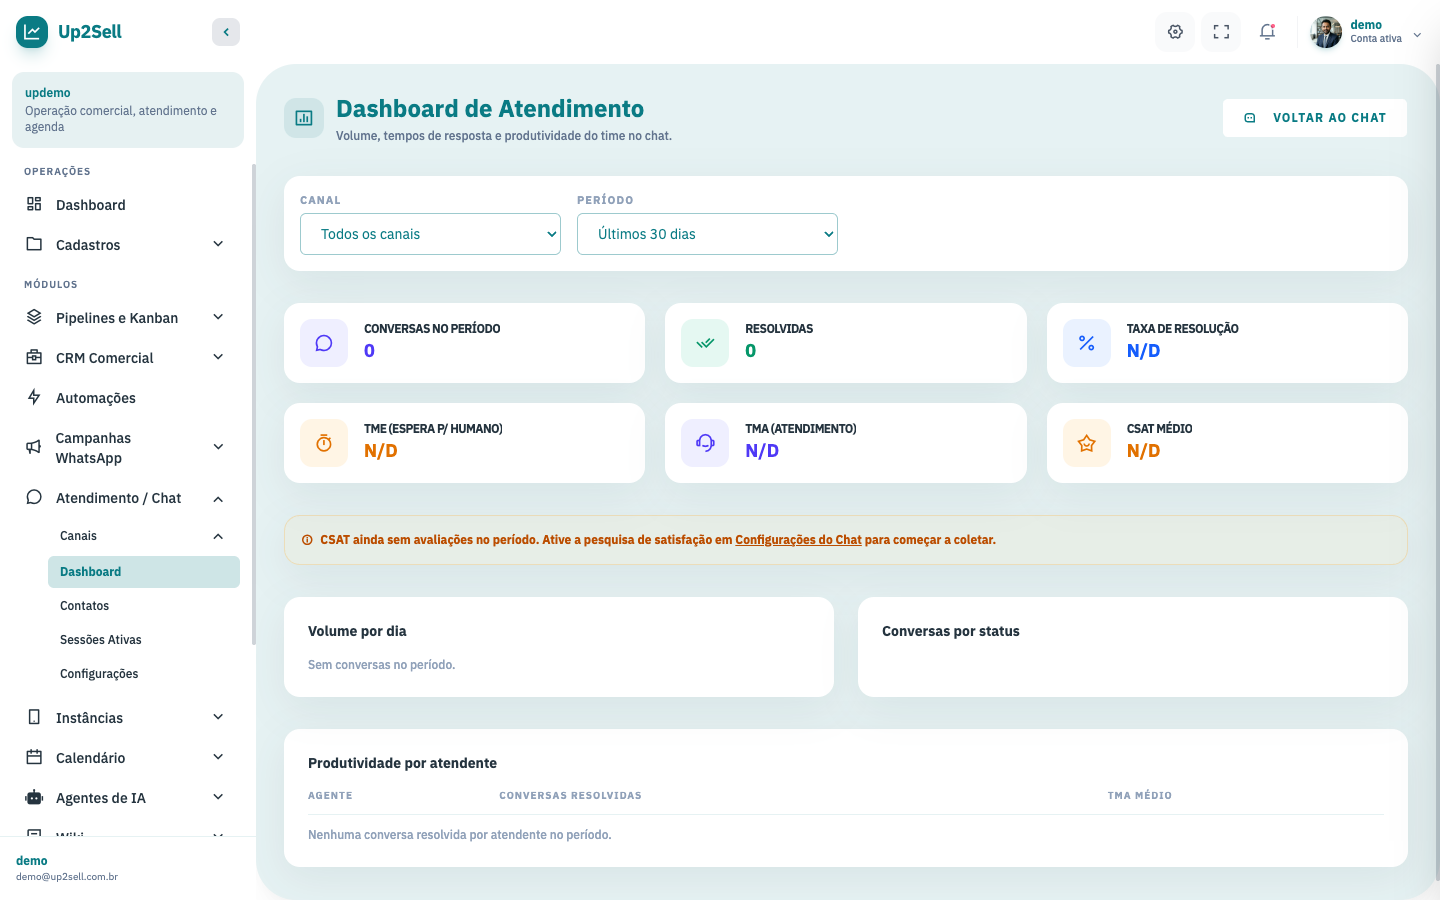
Task: Go to Sessões Ativas in sidebar
Action: 101,640
